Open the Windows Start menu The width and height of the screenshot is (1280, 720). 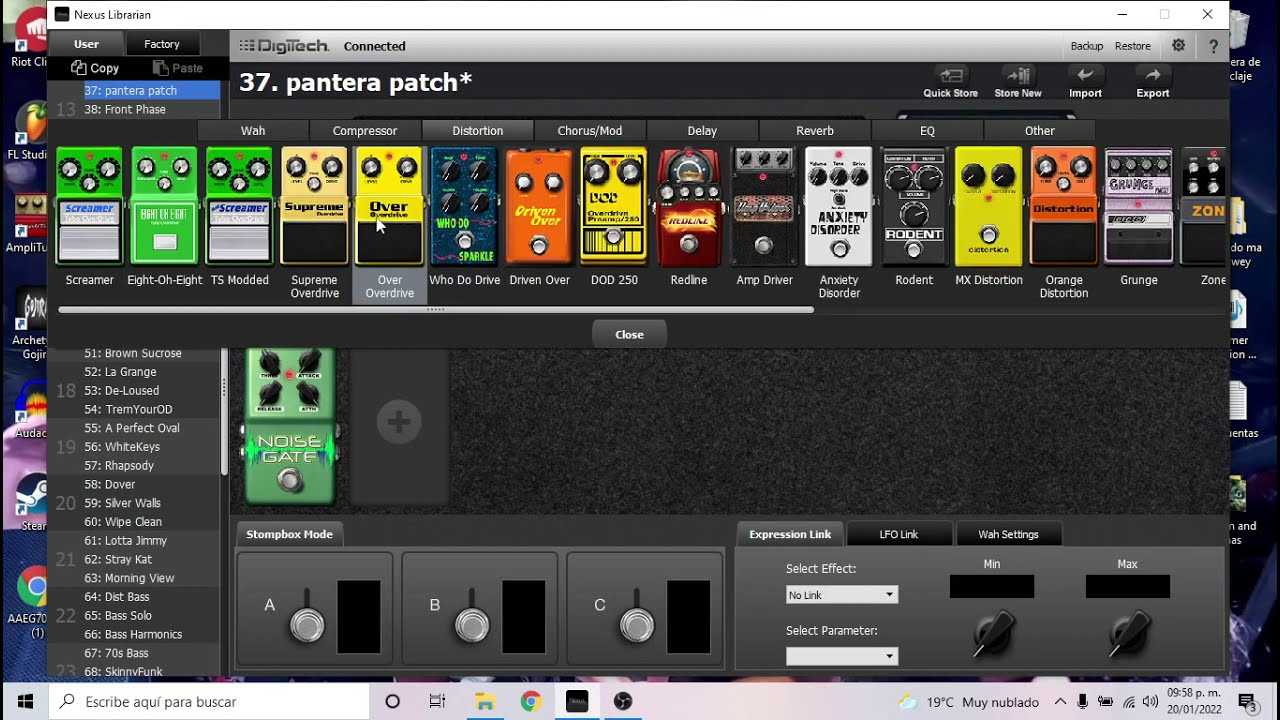pos(24,701)
